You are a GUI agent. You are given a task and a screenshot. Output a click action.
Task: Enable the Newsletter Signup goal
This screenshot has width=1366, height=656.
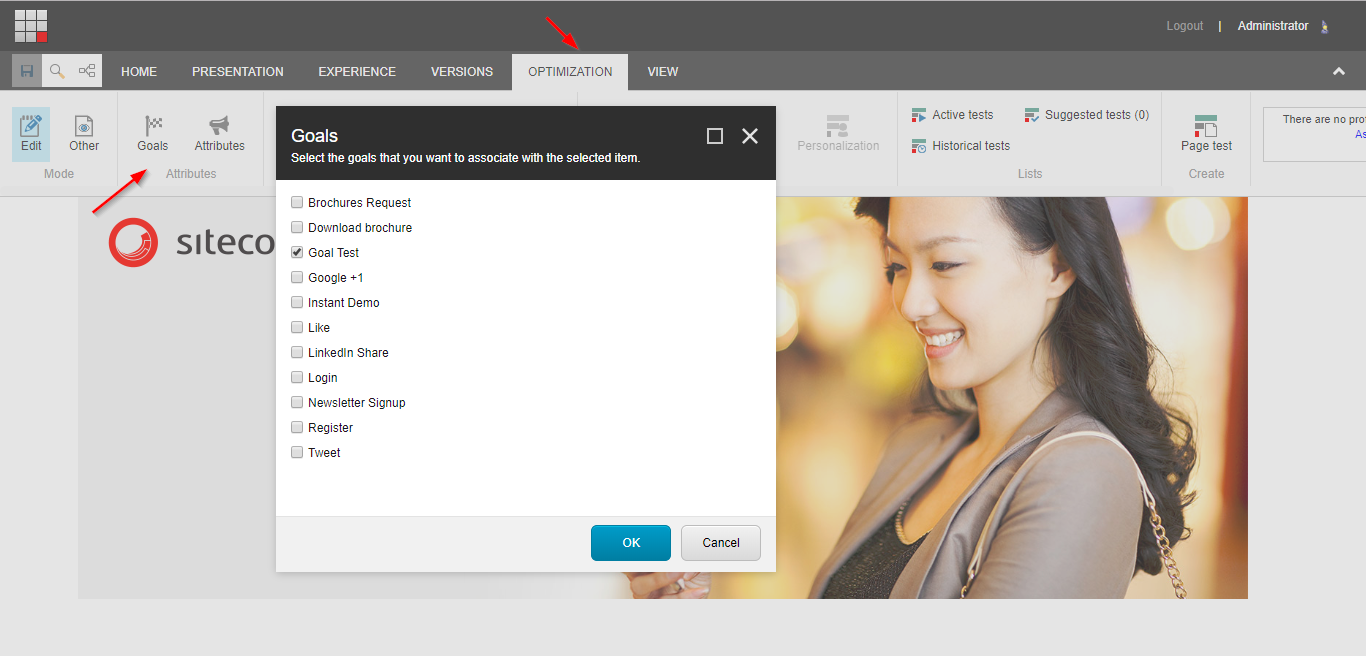coord(297,402)
